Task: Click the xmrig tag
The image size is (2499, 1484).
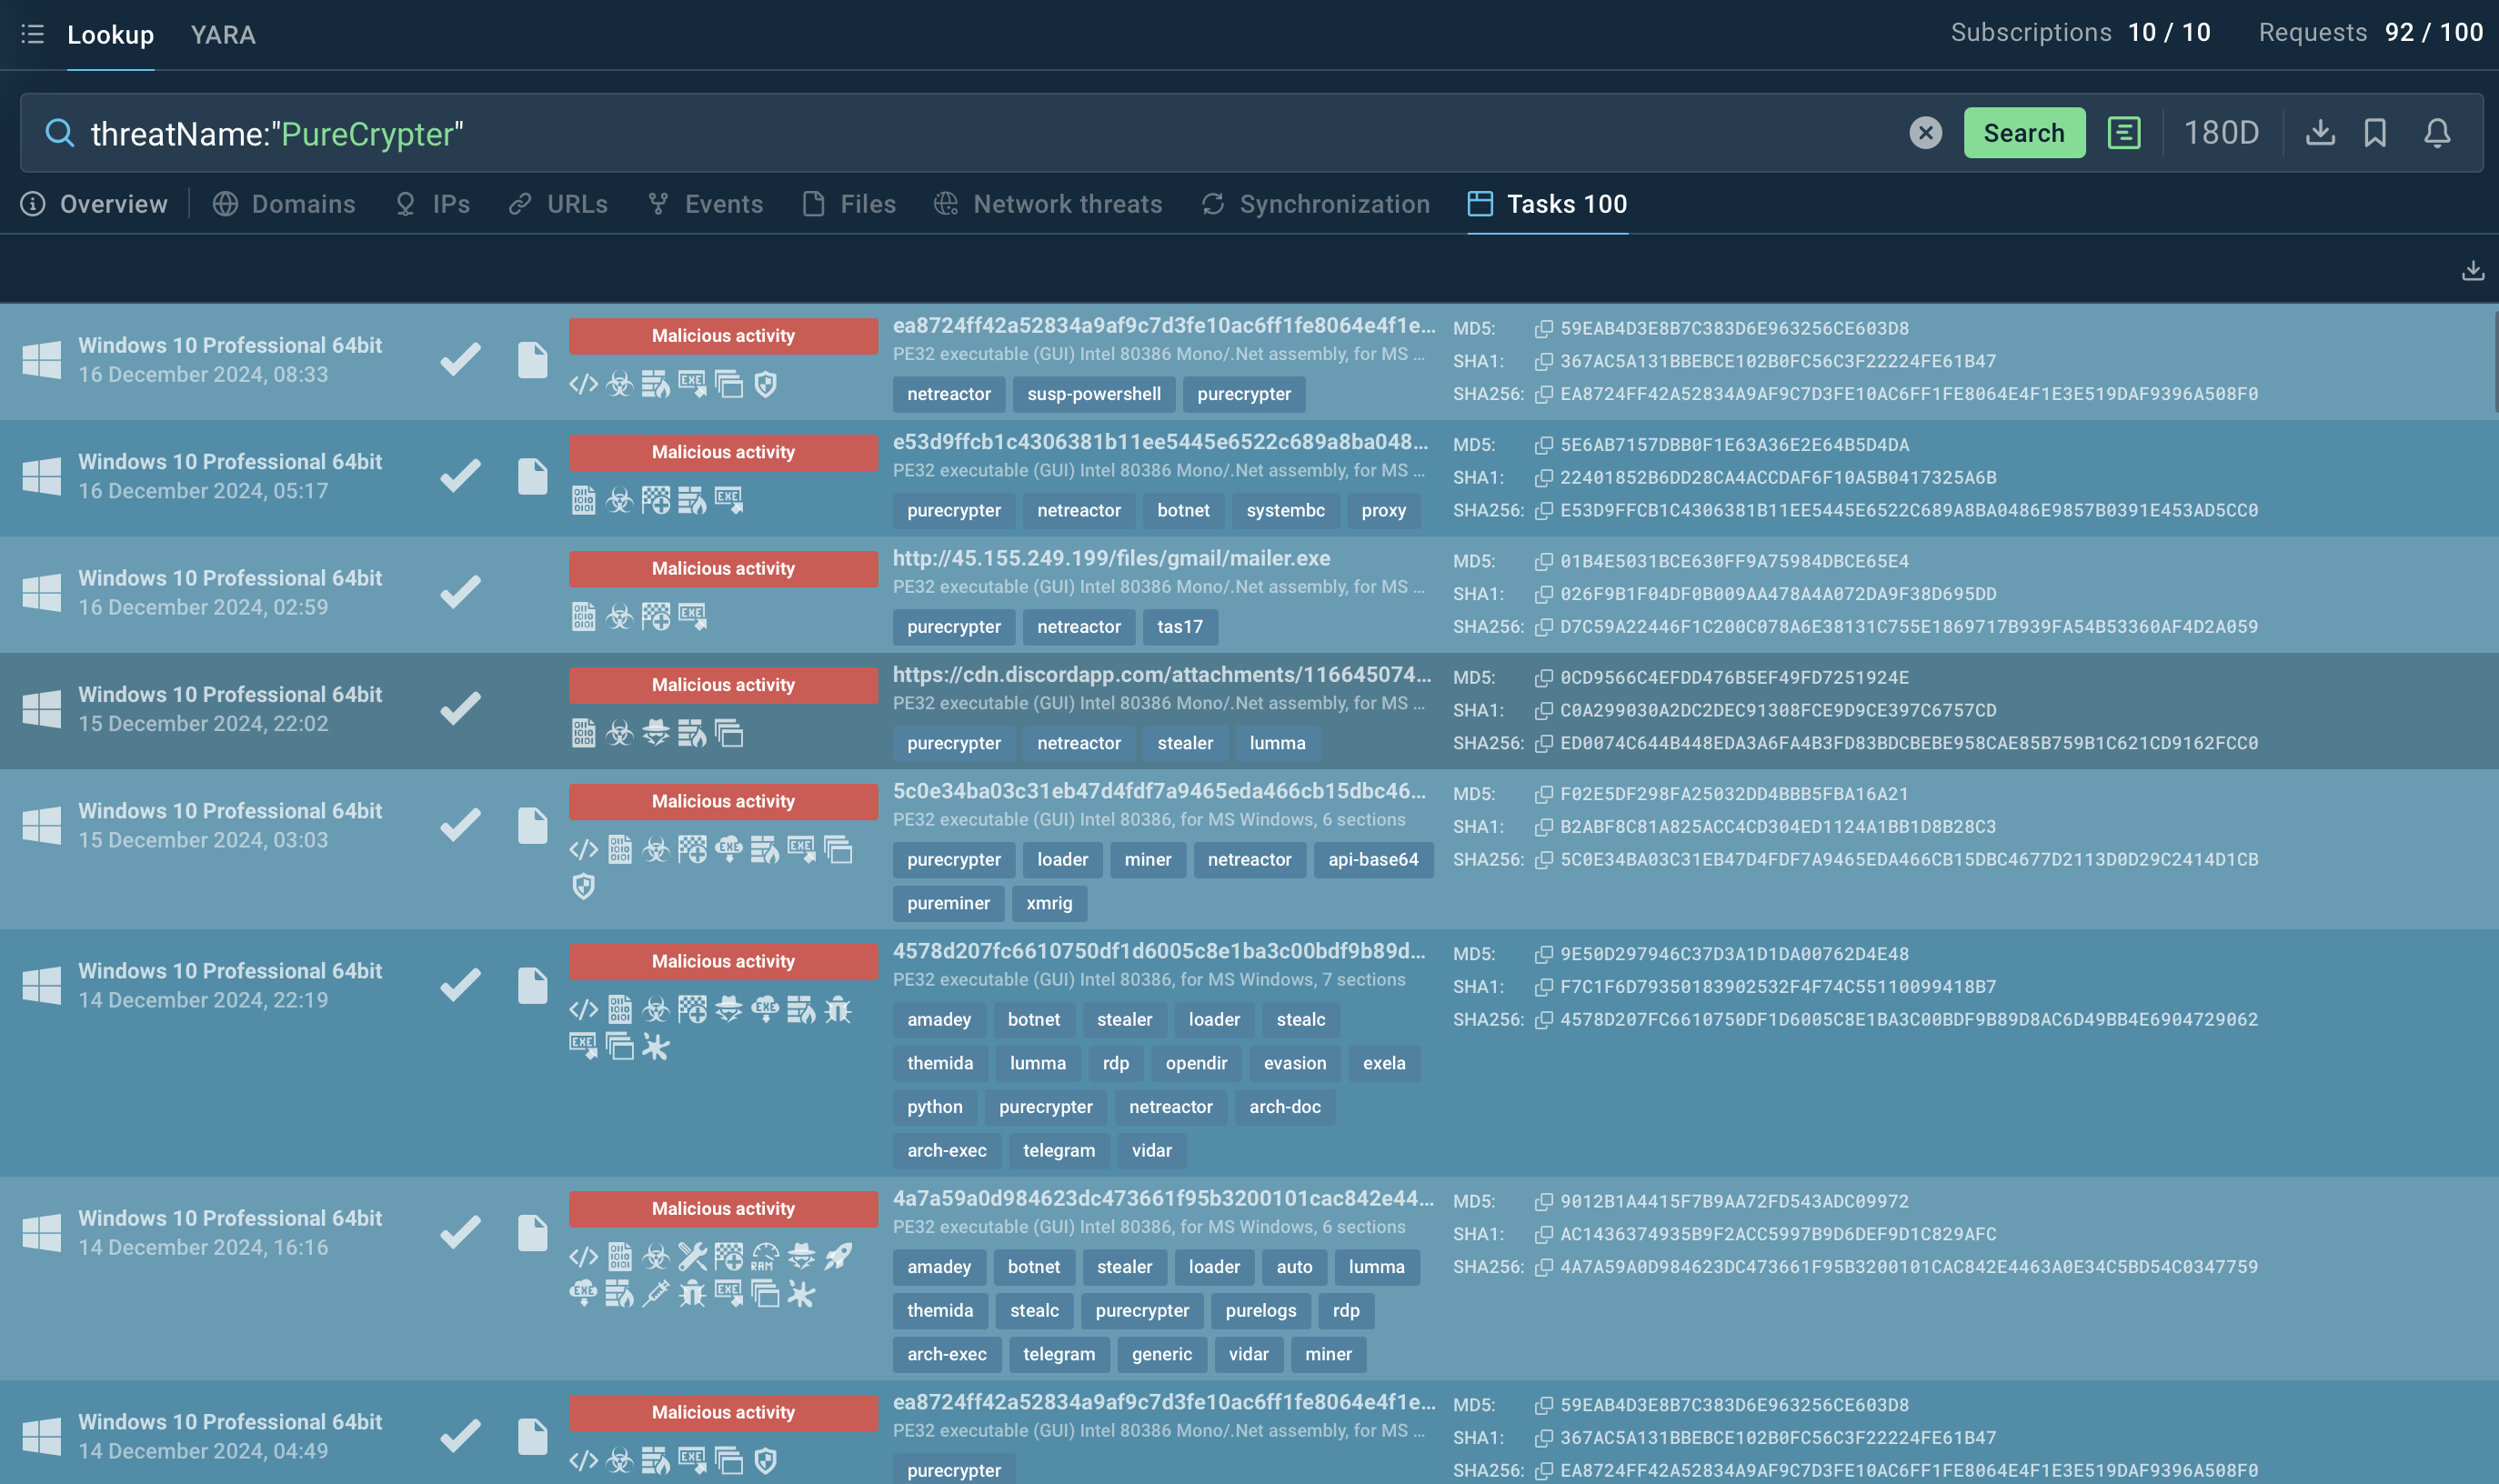Action: tap(1049, 903)
